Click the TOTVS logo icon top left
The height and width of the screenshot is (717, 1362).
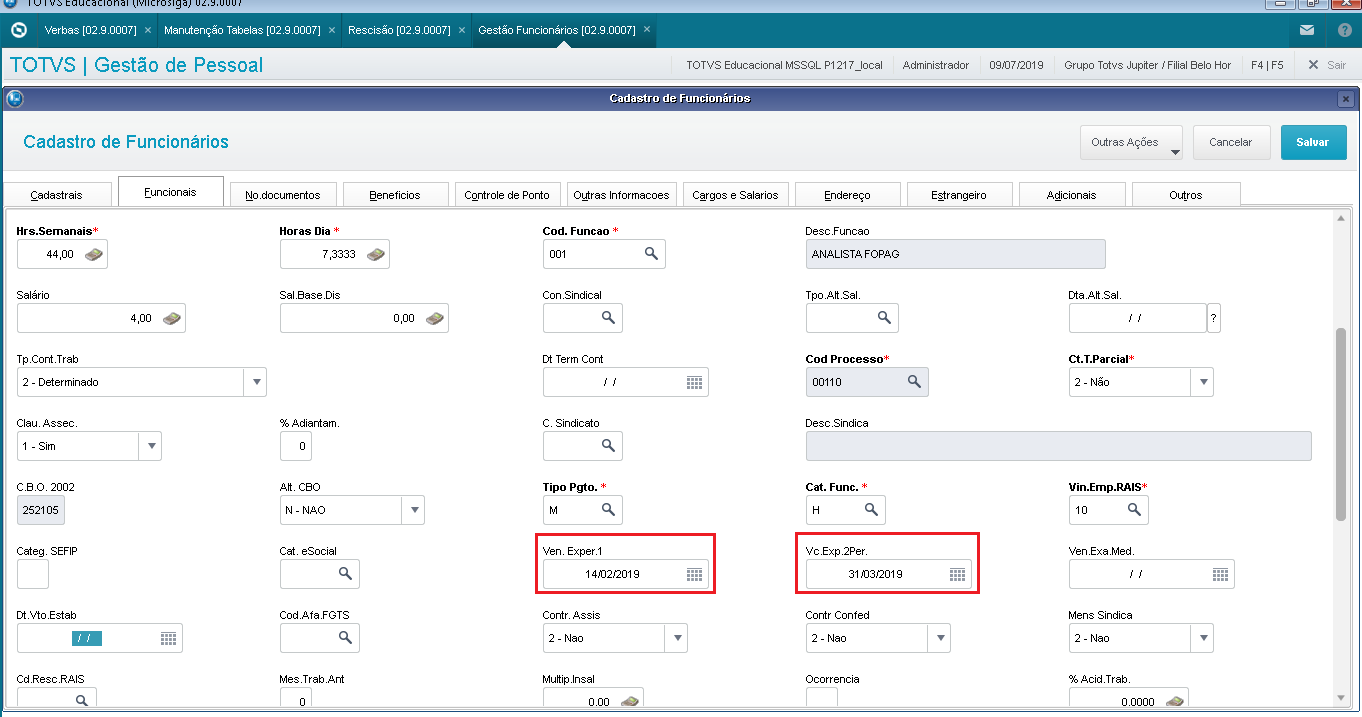[x=18, y=30]
